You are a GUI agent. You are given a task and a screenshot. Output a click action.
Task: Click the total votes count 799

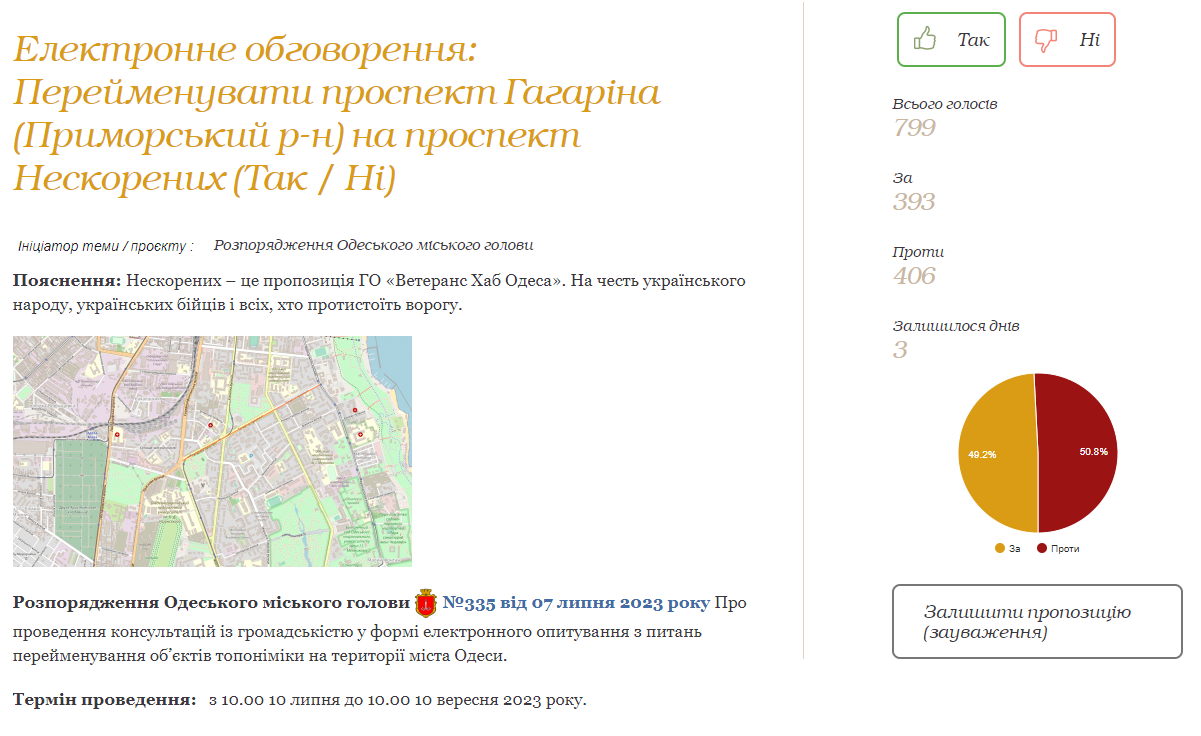point(913,127)
